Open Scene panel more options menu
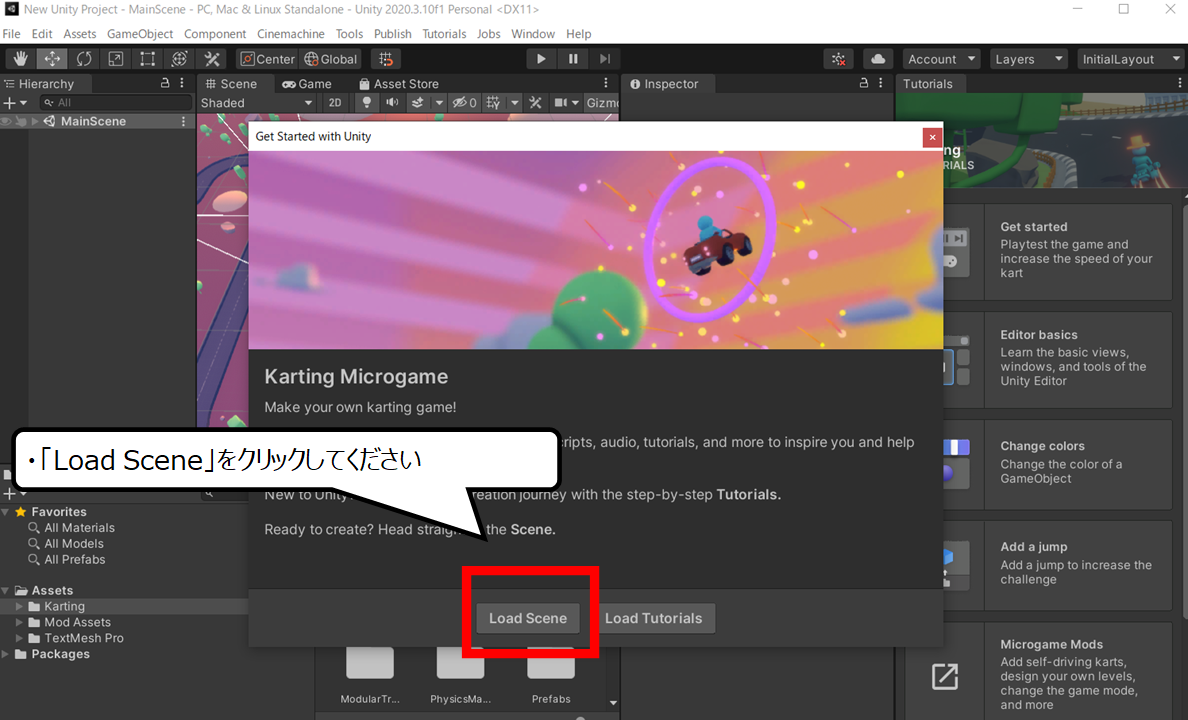 click(605, 83)
